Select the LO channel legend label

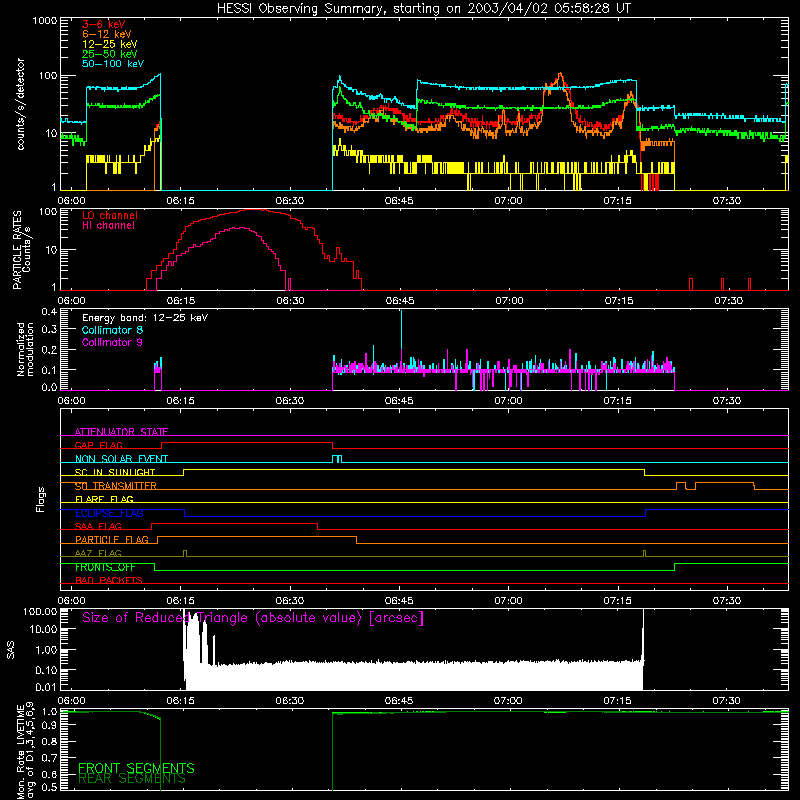tap(110, 215)
